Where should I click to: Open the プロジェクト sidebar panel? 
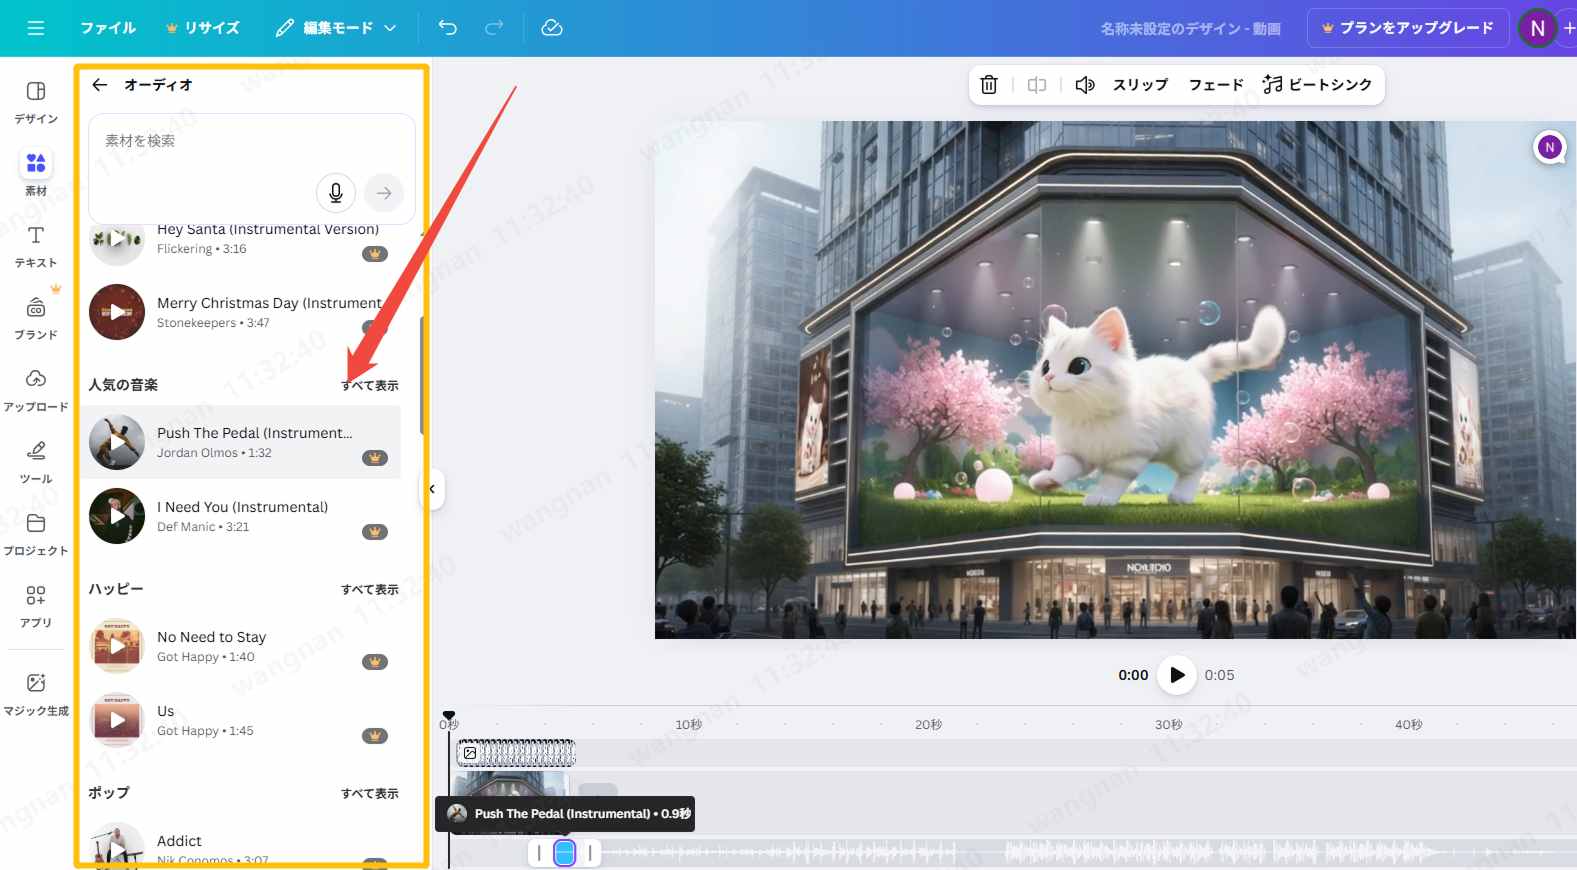click(x=36, y=534)
